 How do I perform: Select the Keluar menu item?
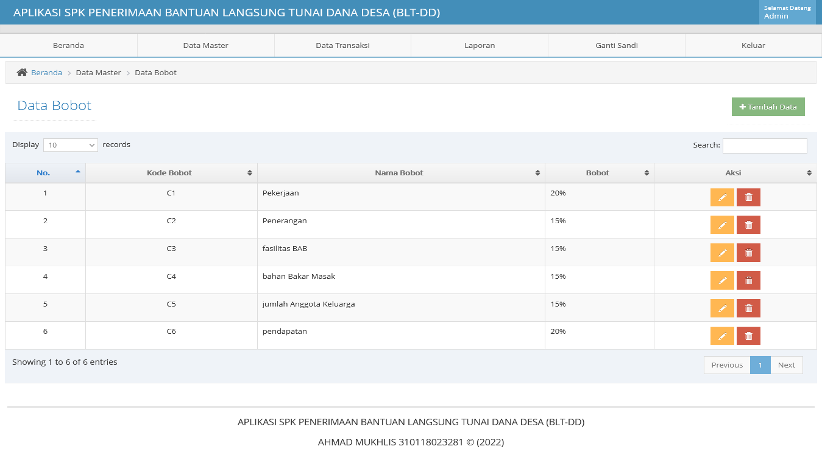pos(753,46)
